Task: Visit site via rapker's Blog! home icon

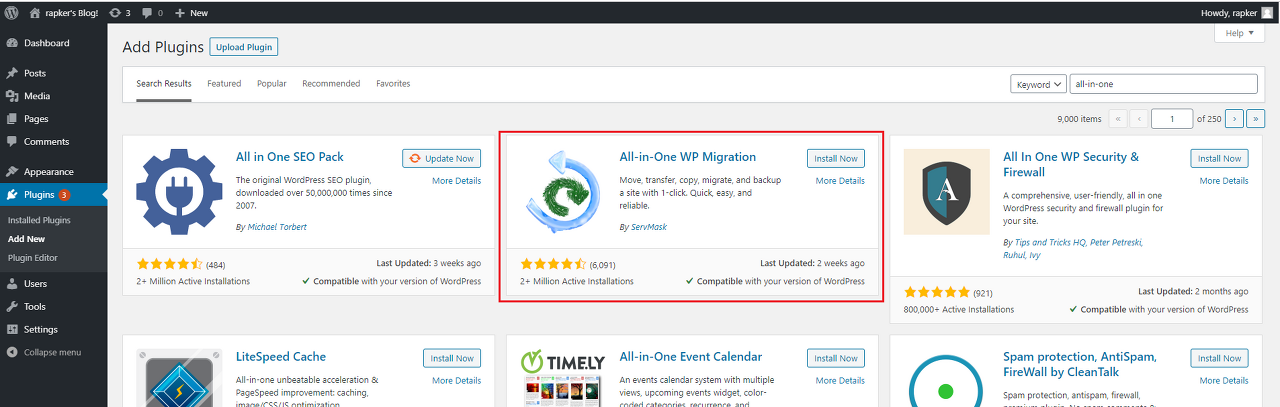Action: coord(35,13)
